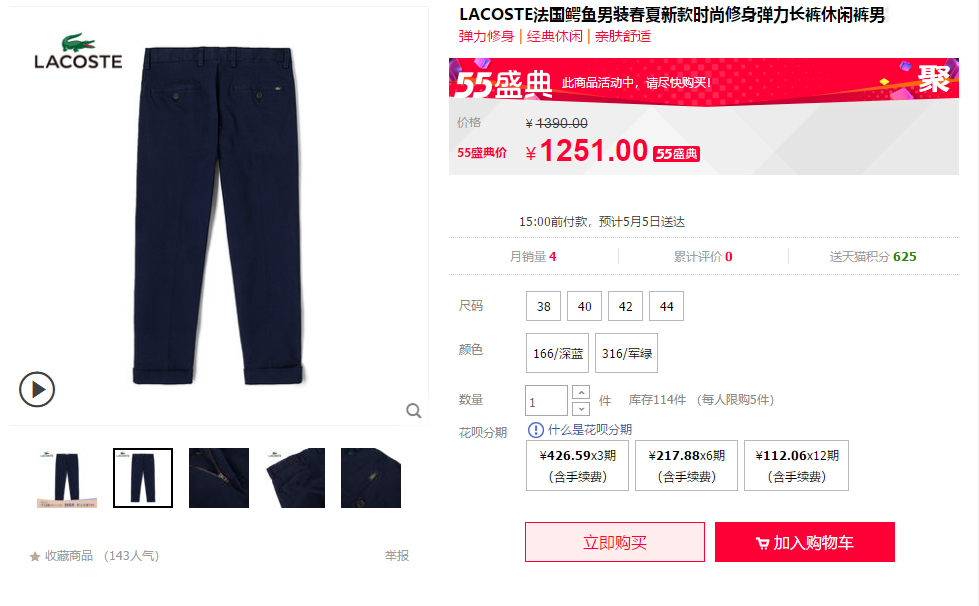Click the Huabei installment info icon
This screenshot has height=606, width=979.
(536, 430)
